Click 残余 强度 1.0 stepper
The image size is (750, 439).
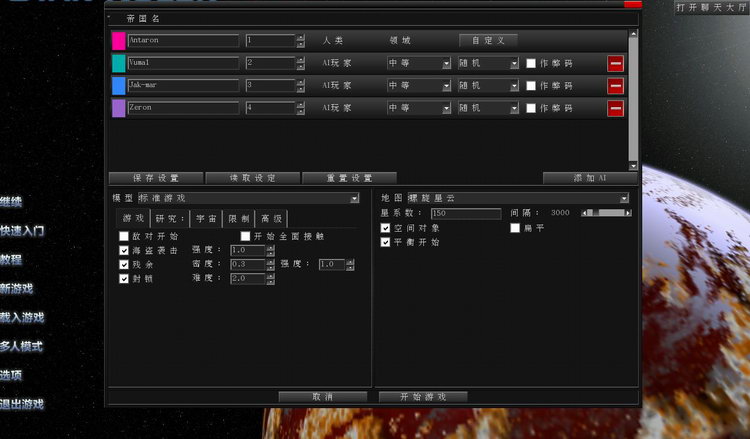tap(351, 264)
